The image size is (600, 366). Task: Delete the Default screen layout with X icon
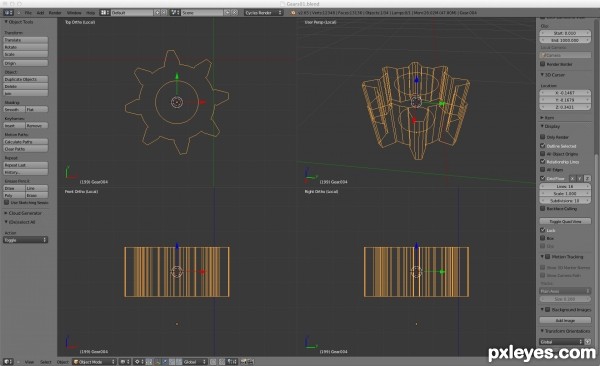tap(164, 13)
